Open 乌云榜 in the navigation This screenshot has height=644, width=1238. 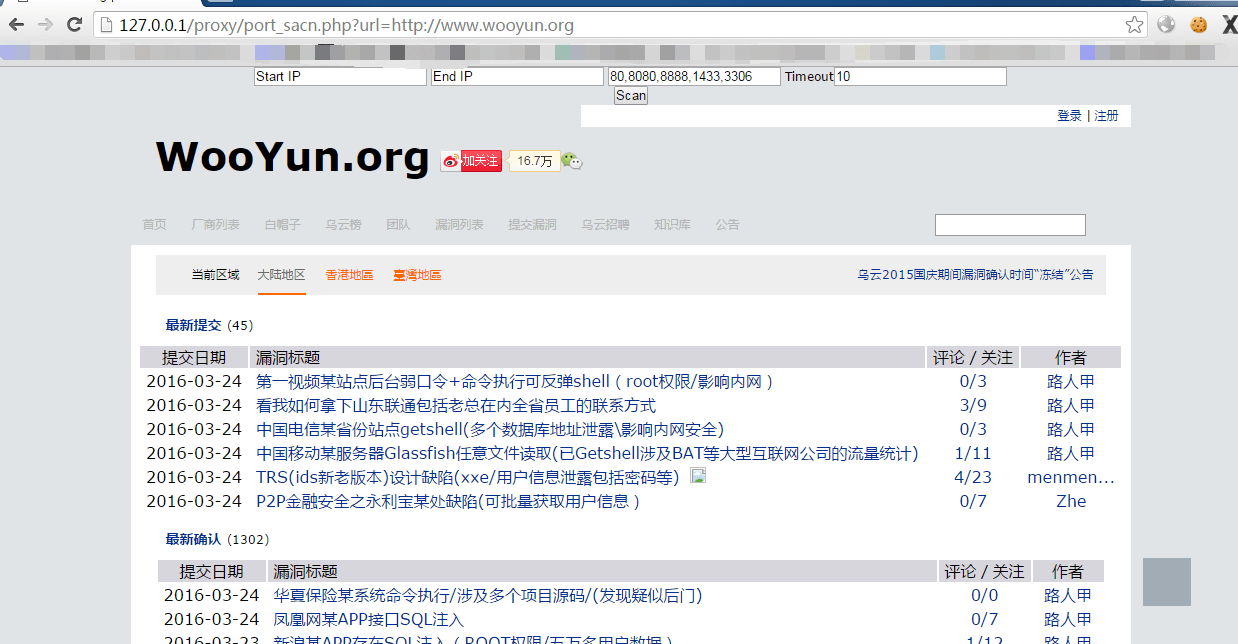[x=344, y=225]
